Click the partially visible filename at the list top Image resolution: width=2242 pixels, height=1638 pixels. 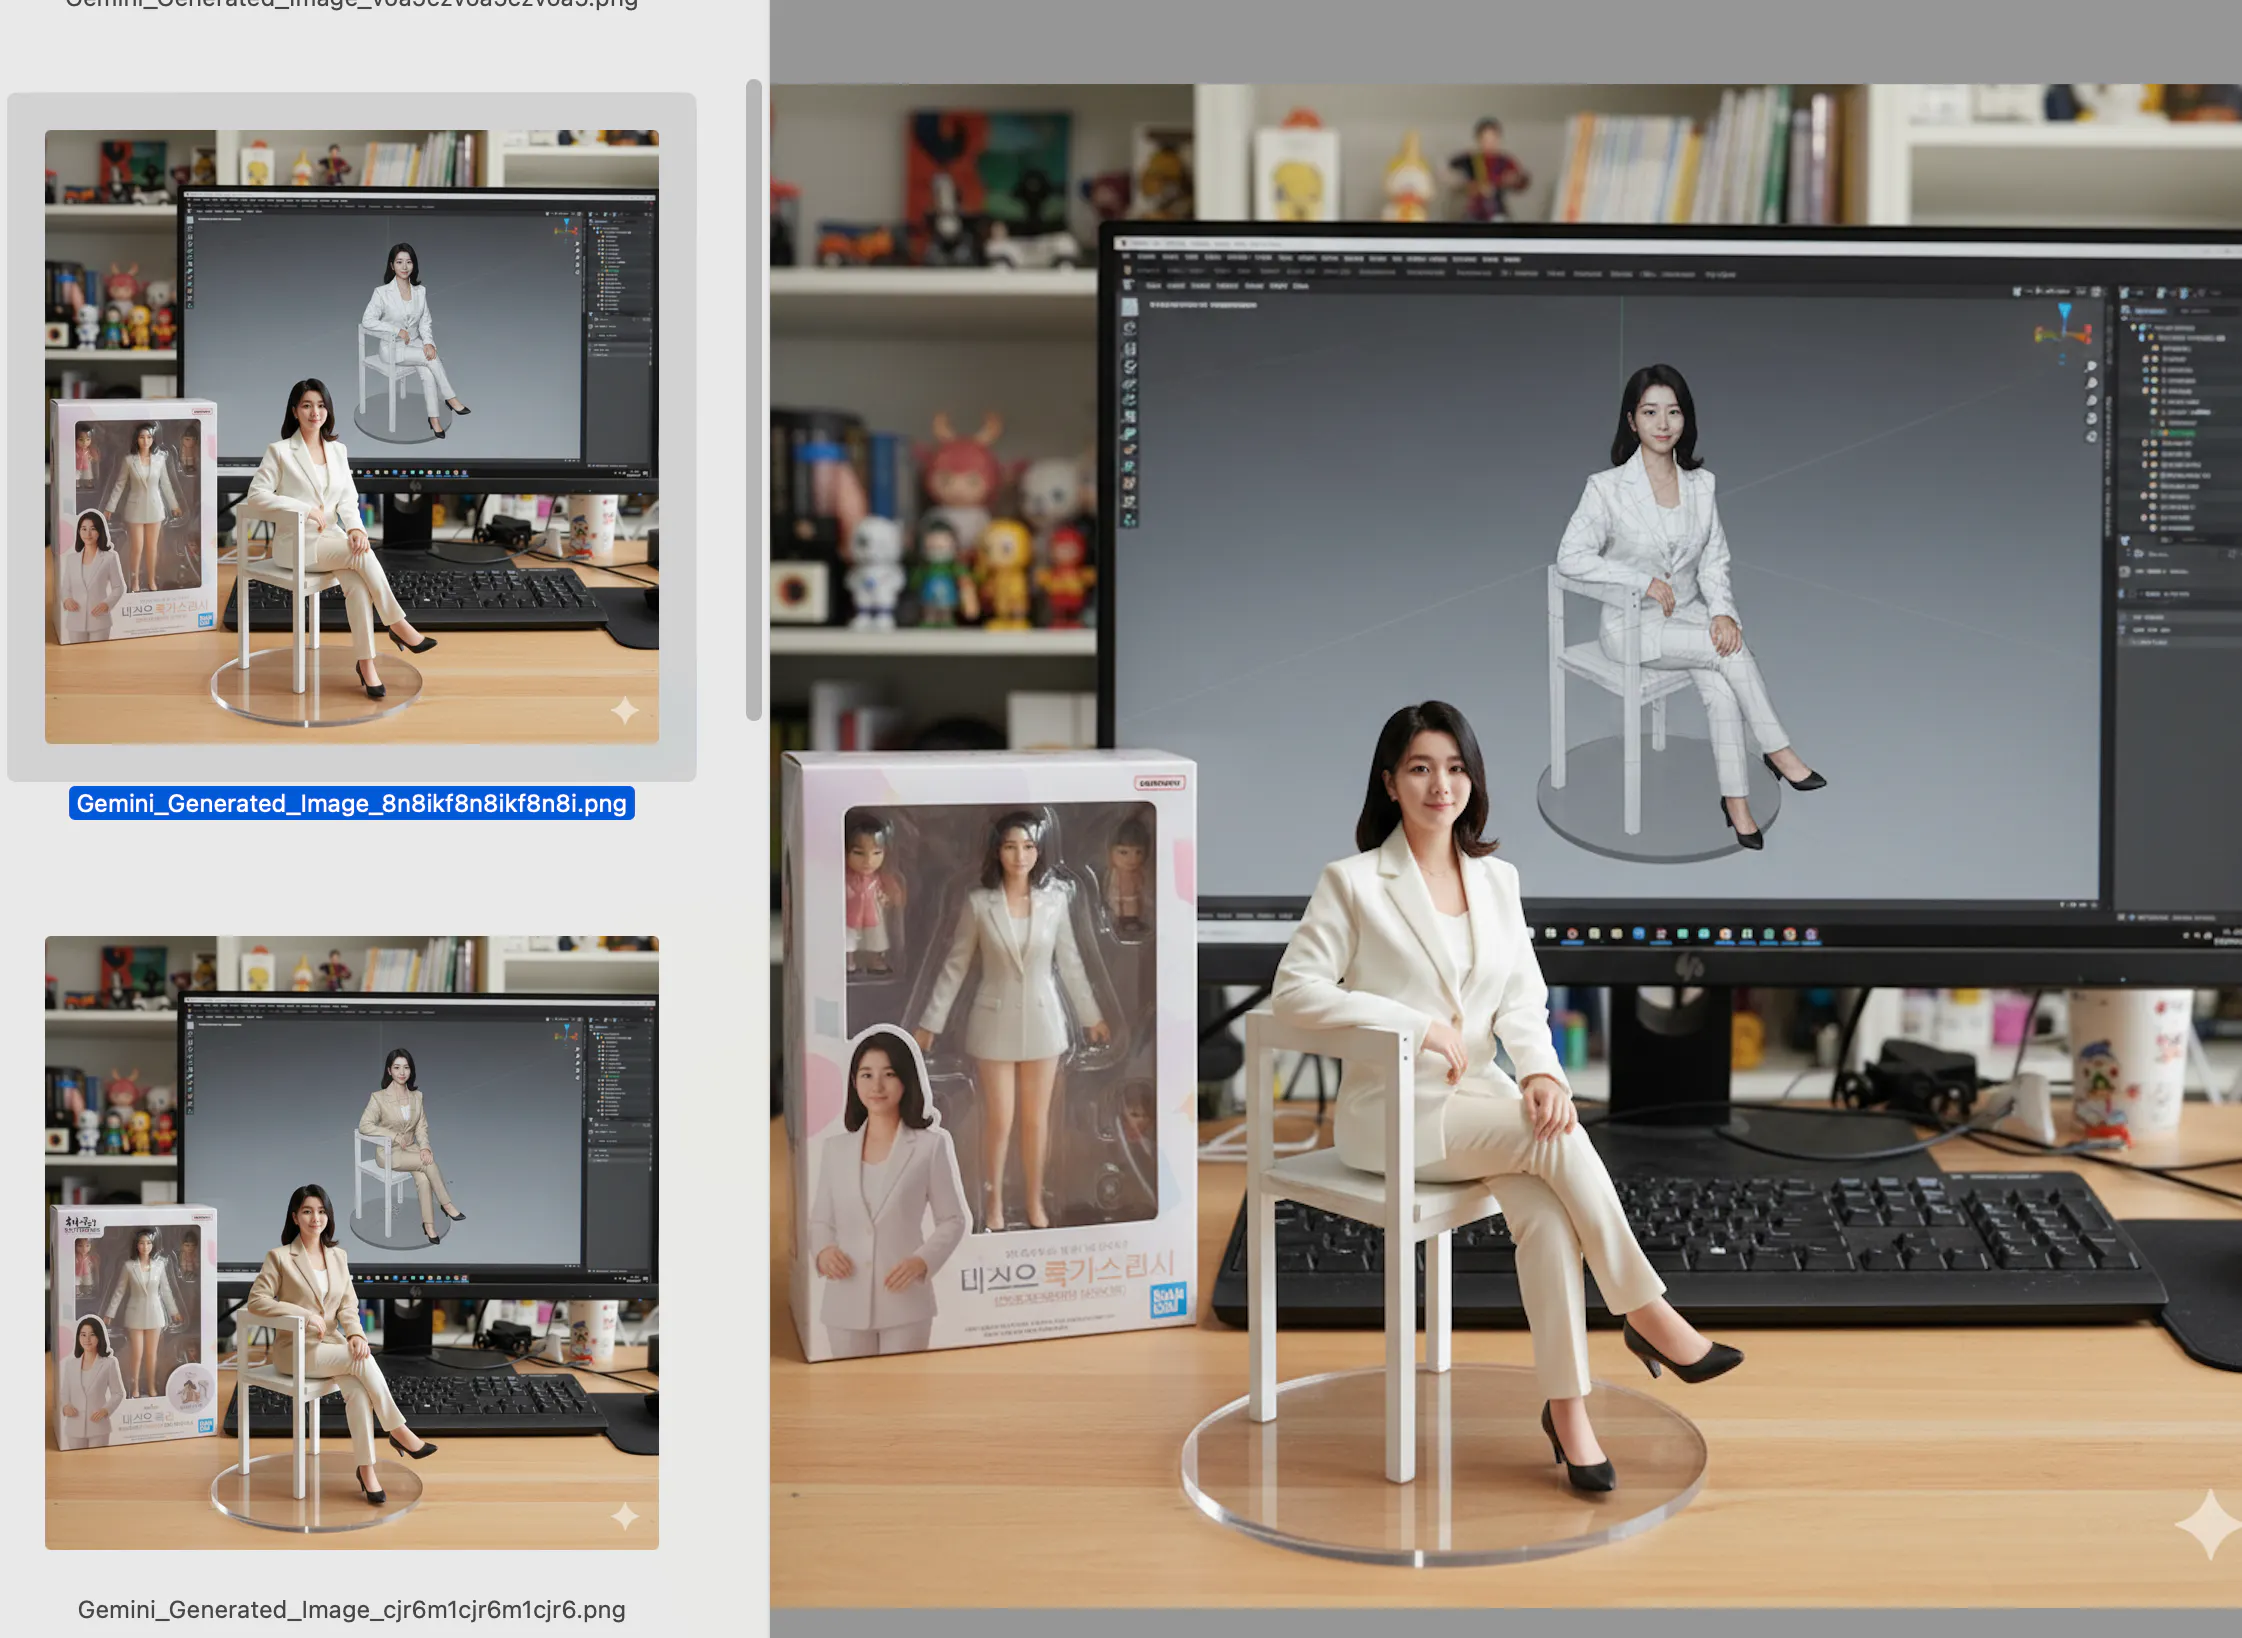(351, 4)
